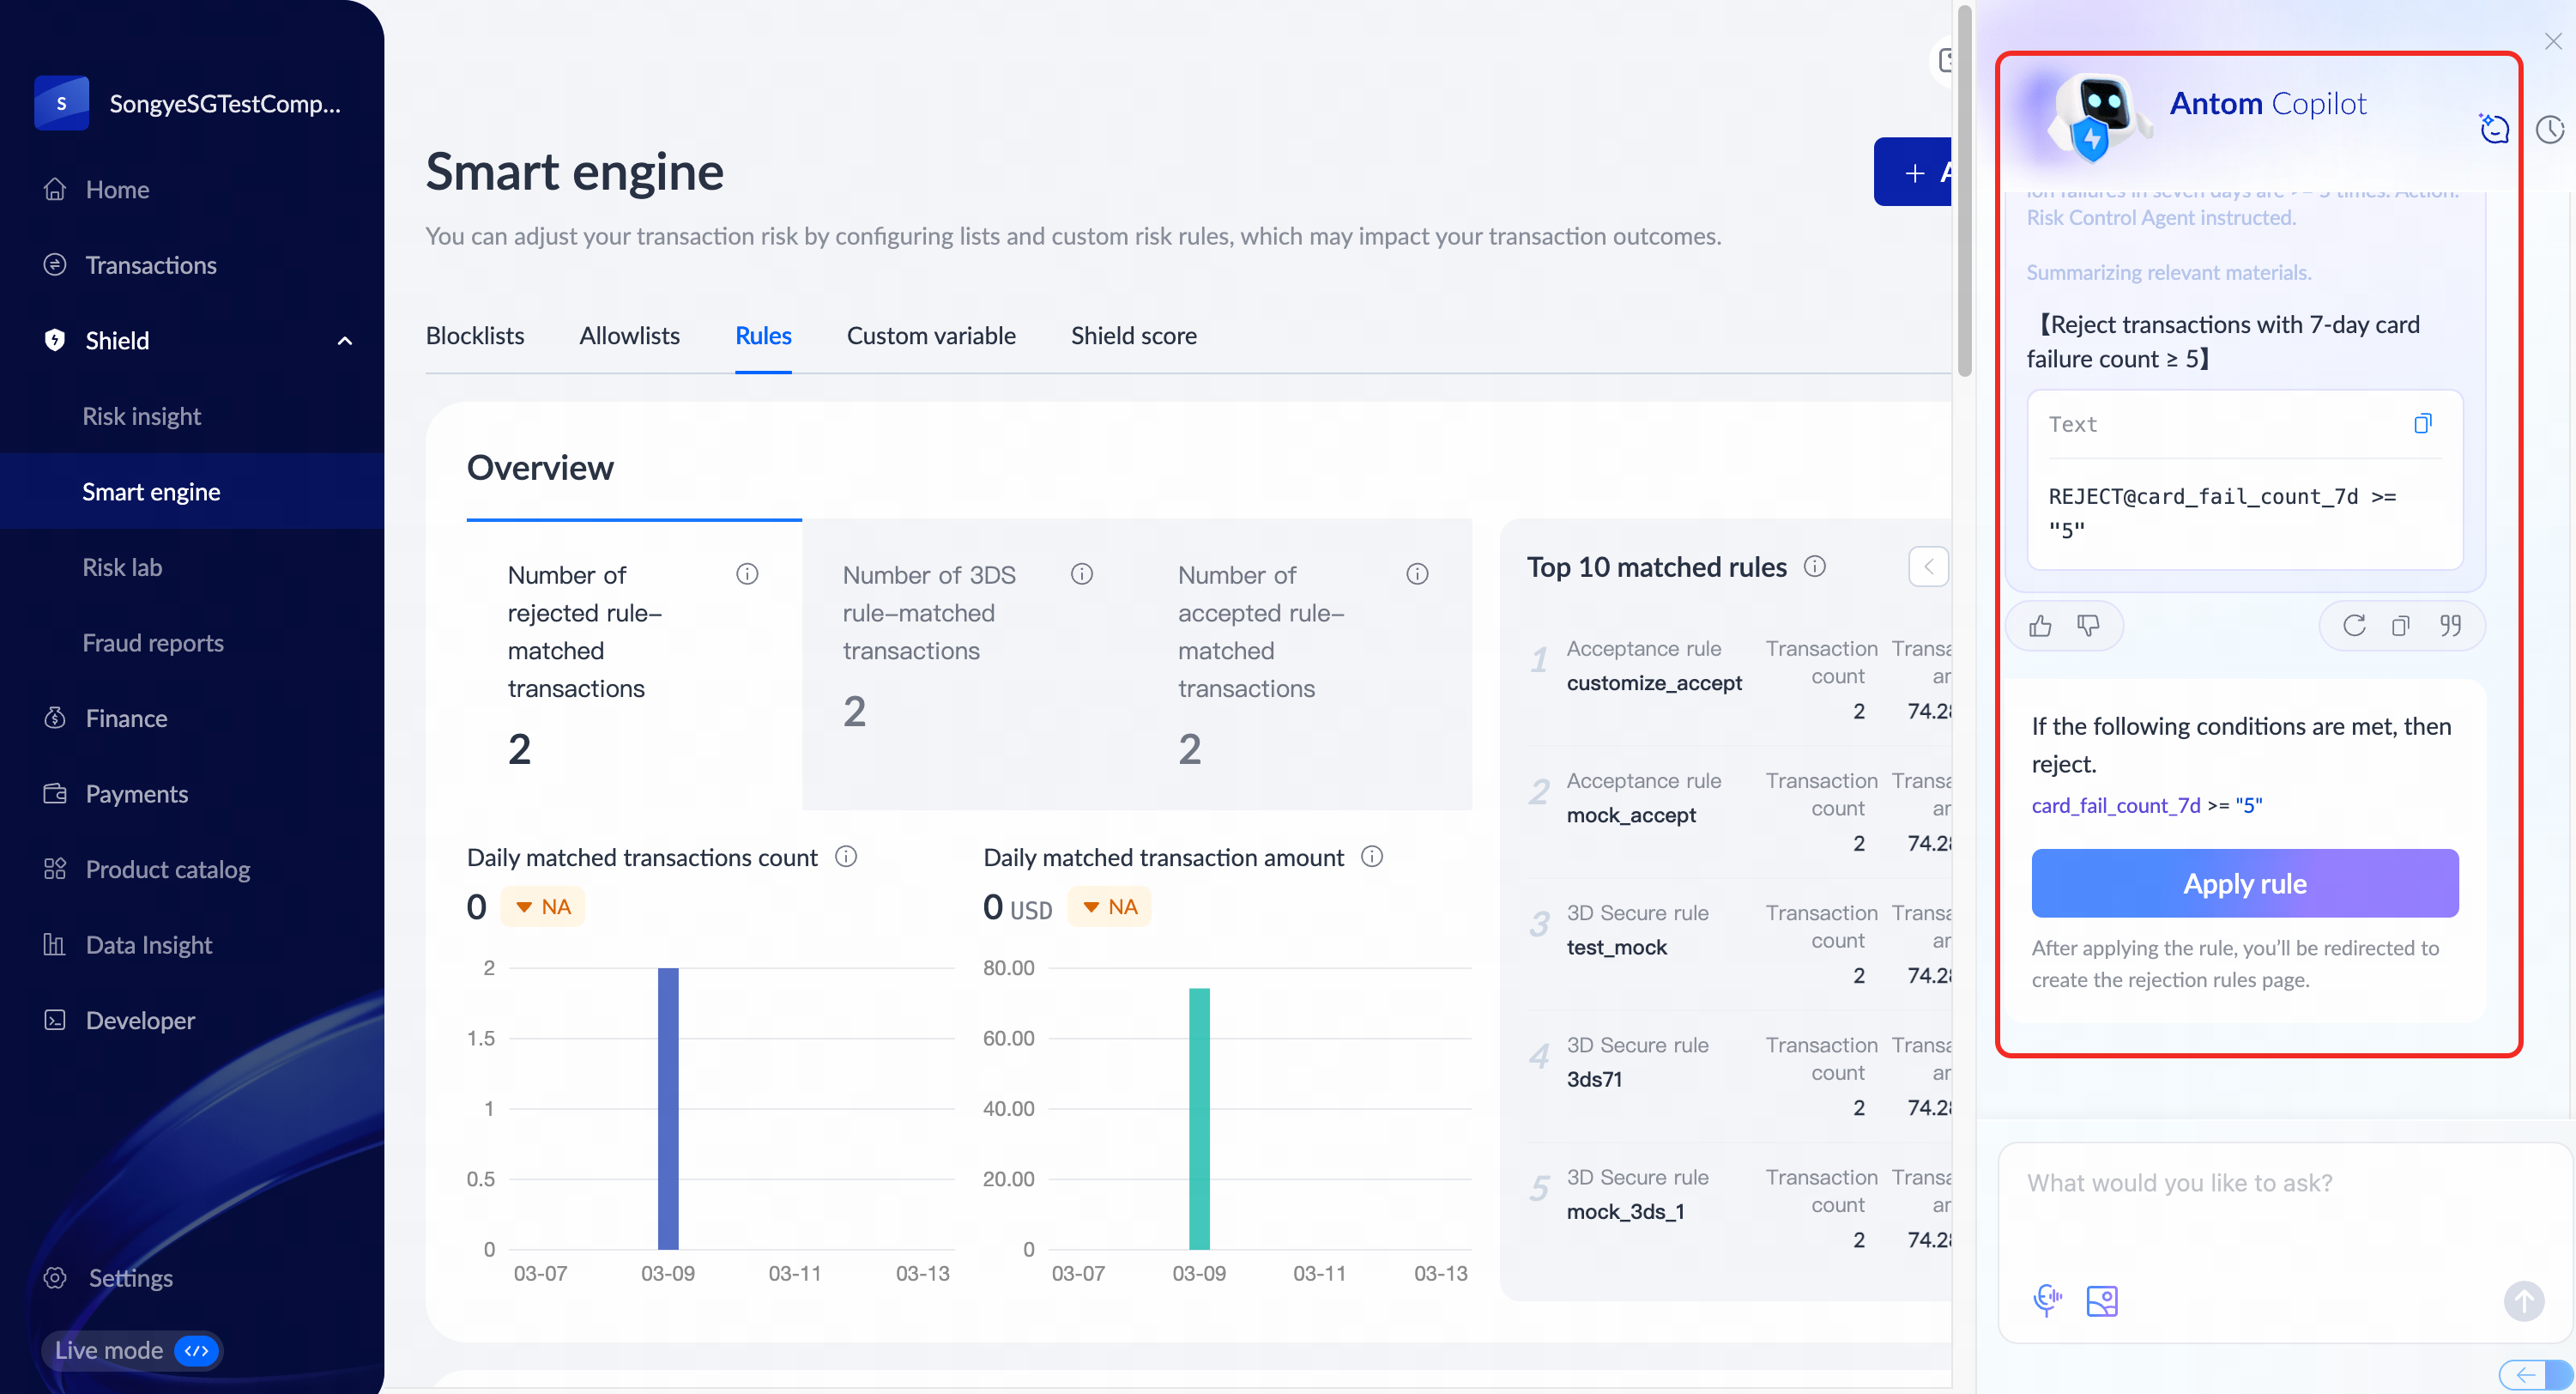Open Risk lab in the sidebar

click(x=122, y=567)
